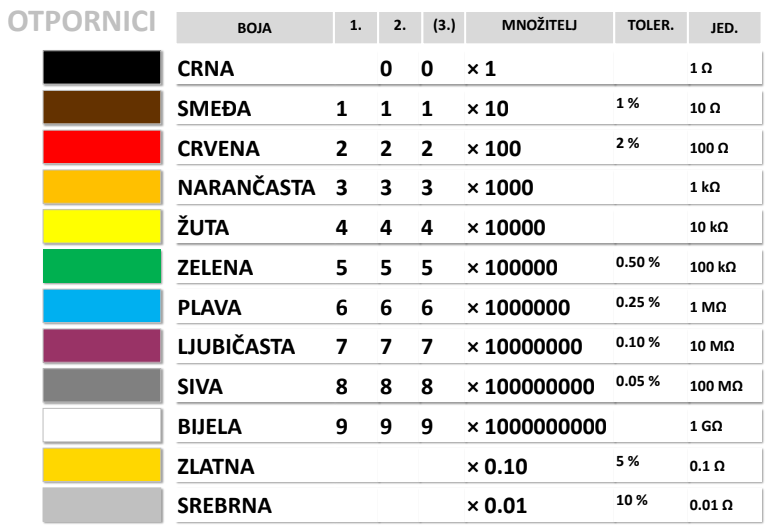This screenshot has height=532, width=768.
Task: Pick the red color swatch
Action: 101,147
